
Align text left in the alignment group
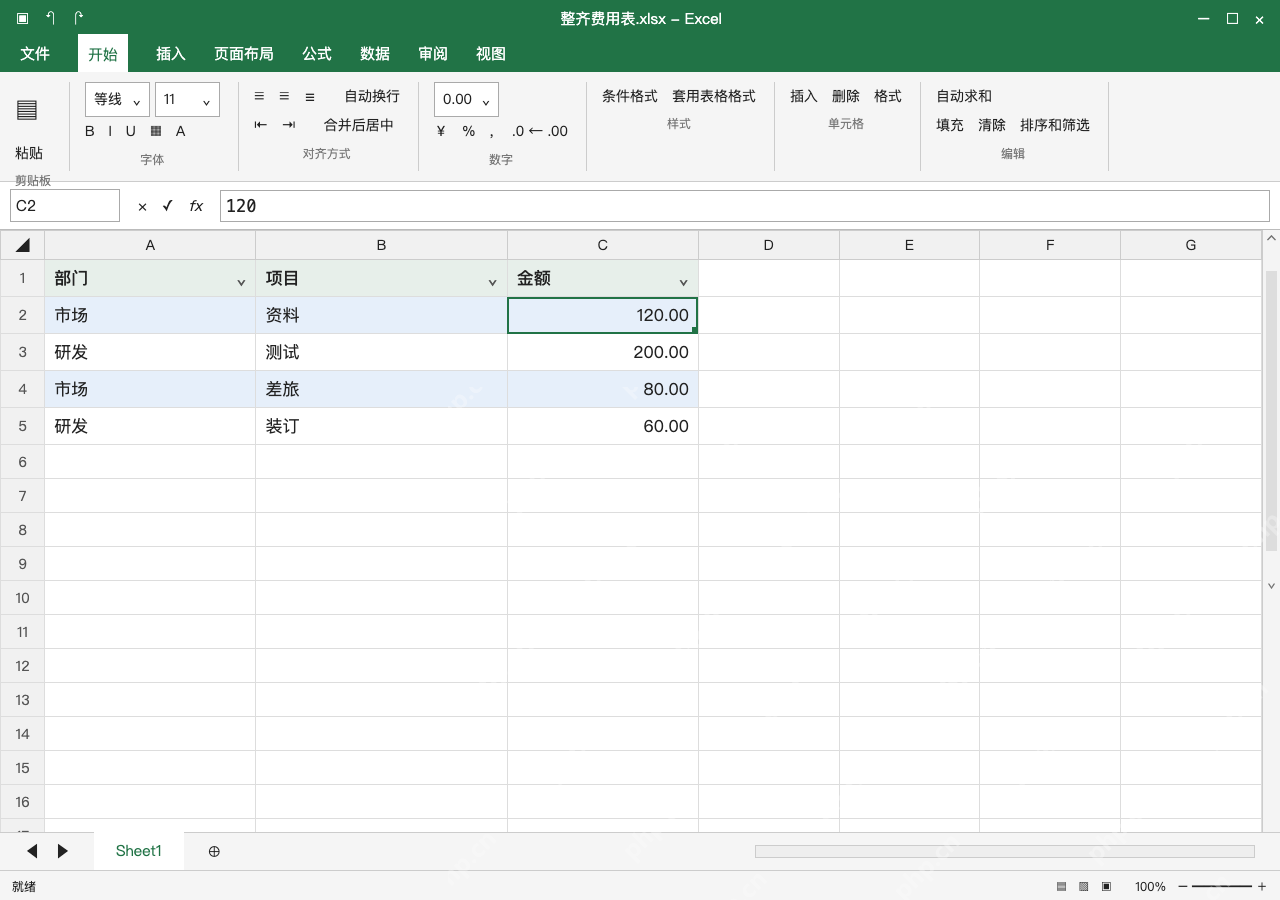(x=259, y=96)
